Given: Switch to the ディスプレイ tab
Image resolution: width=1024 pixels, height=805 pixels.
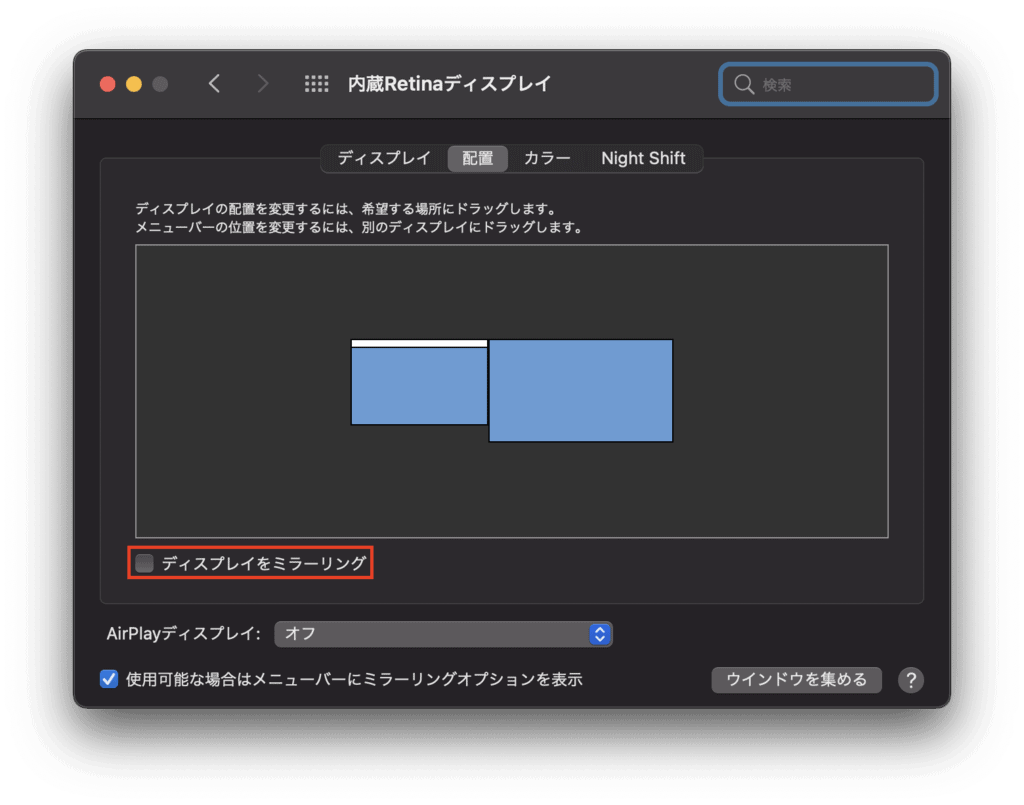Looking at the screenshot, I should point(384,158).
